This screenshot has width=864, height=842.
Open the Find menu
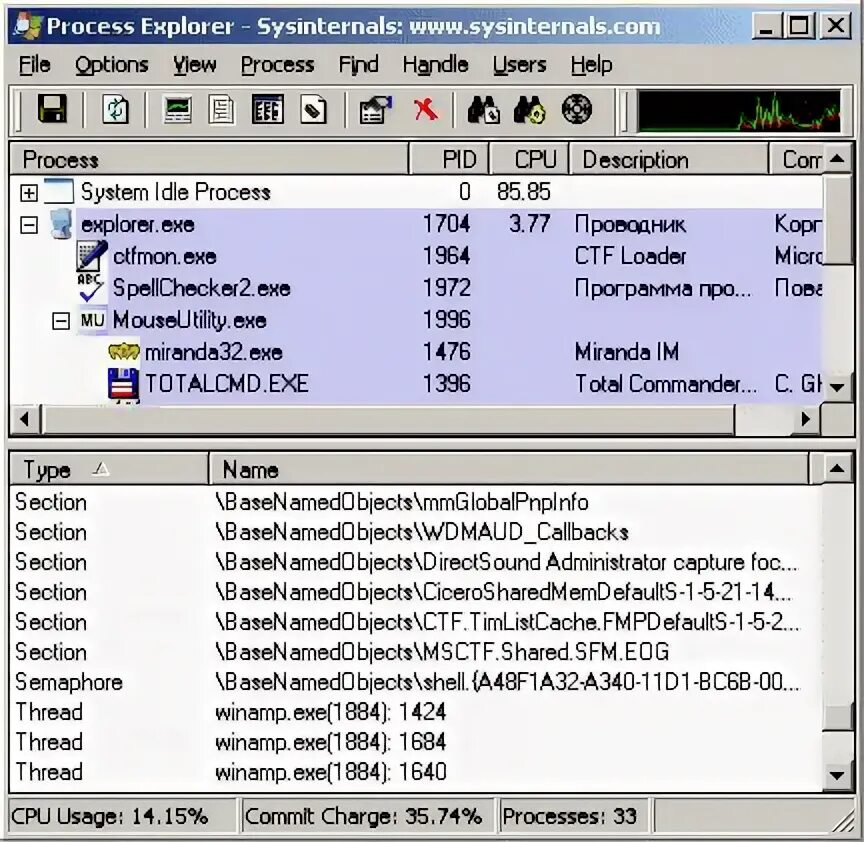point(358,65)
